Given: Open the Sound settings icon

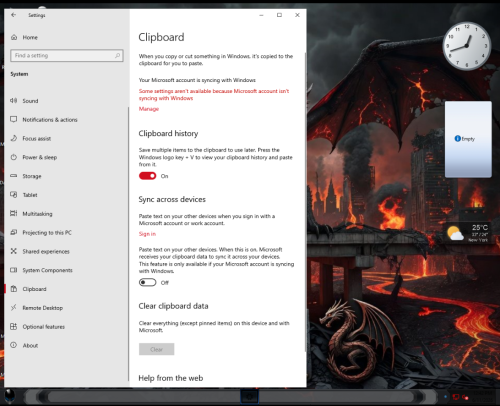Looking at the screenshot, I should [x=14, y=101].
